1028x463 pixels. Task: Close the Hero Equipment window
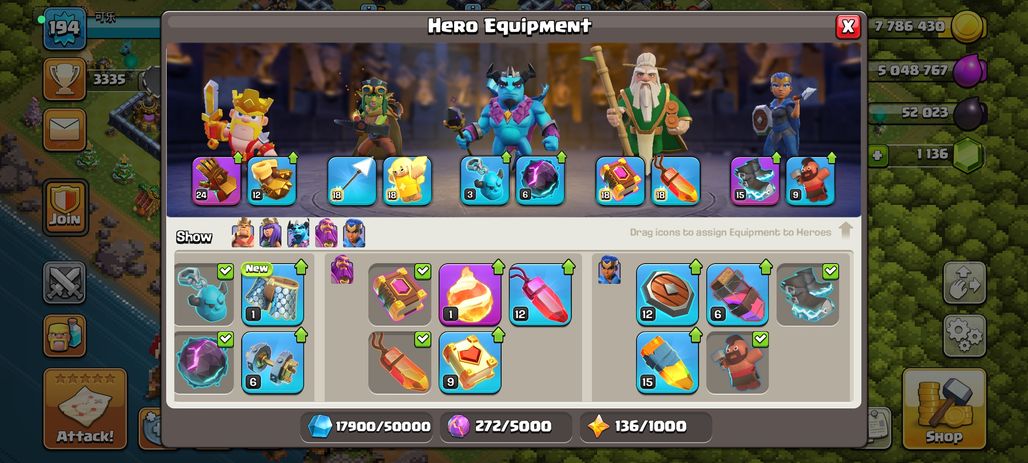point(848,26)
